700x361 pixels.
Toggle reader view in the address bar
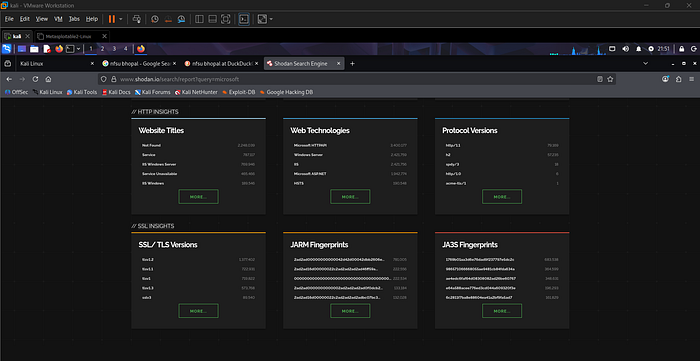(x=600, y=79)
